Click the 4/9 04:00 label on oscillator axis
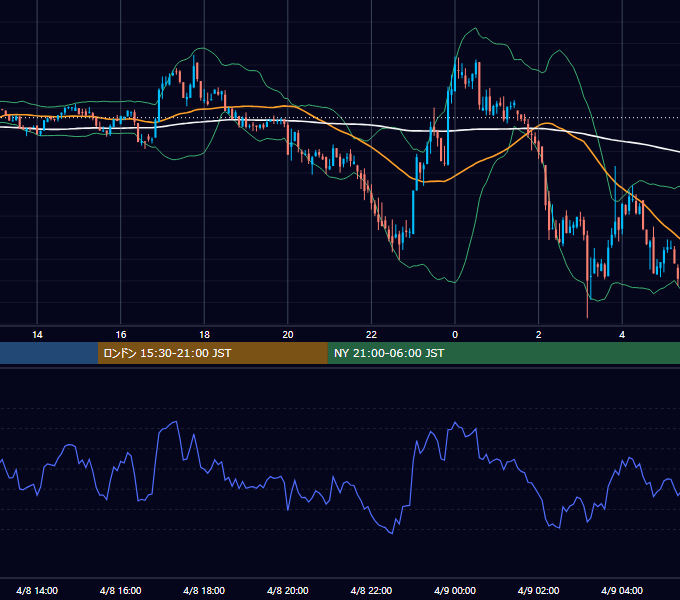Screen dimensions: 680x600 (622, 590)
